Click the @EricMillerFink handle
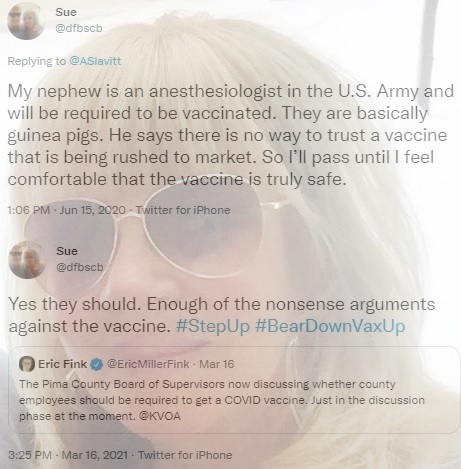This screenshot has height=469, width=461. pyautogui.click(x=148, y=364)
